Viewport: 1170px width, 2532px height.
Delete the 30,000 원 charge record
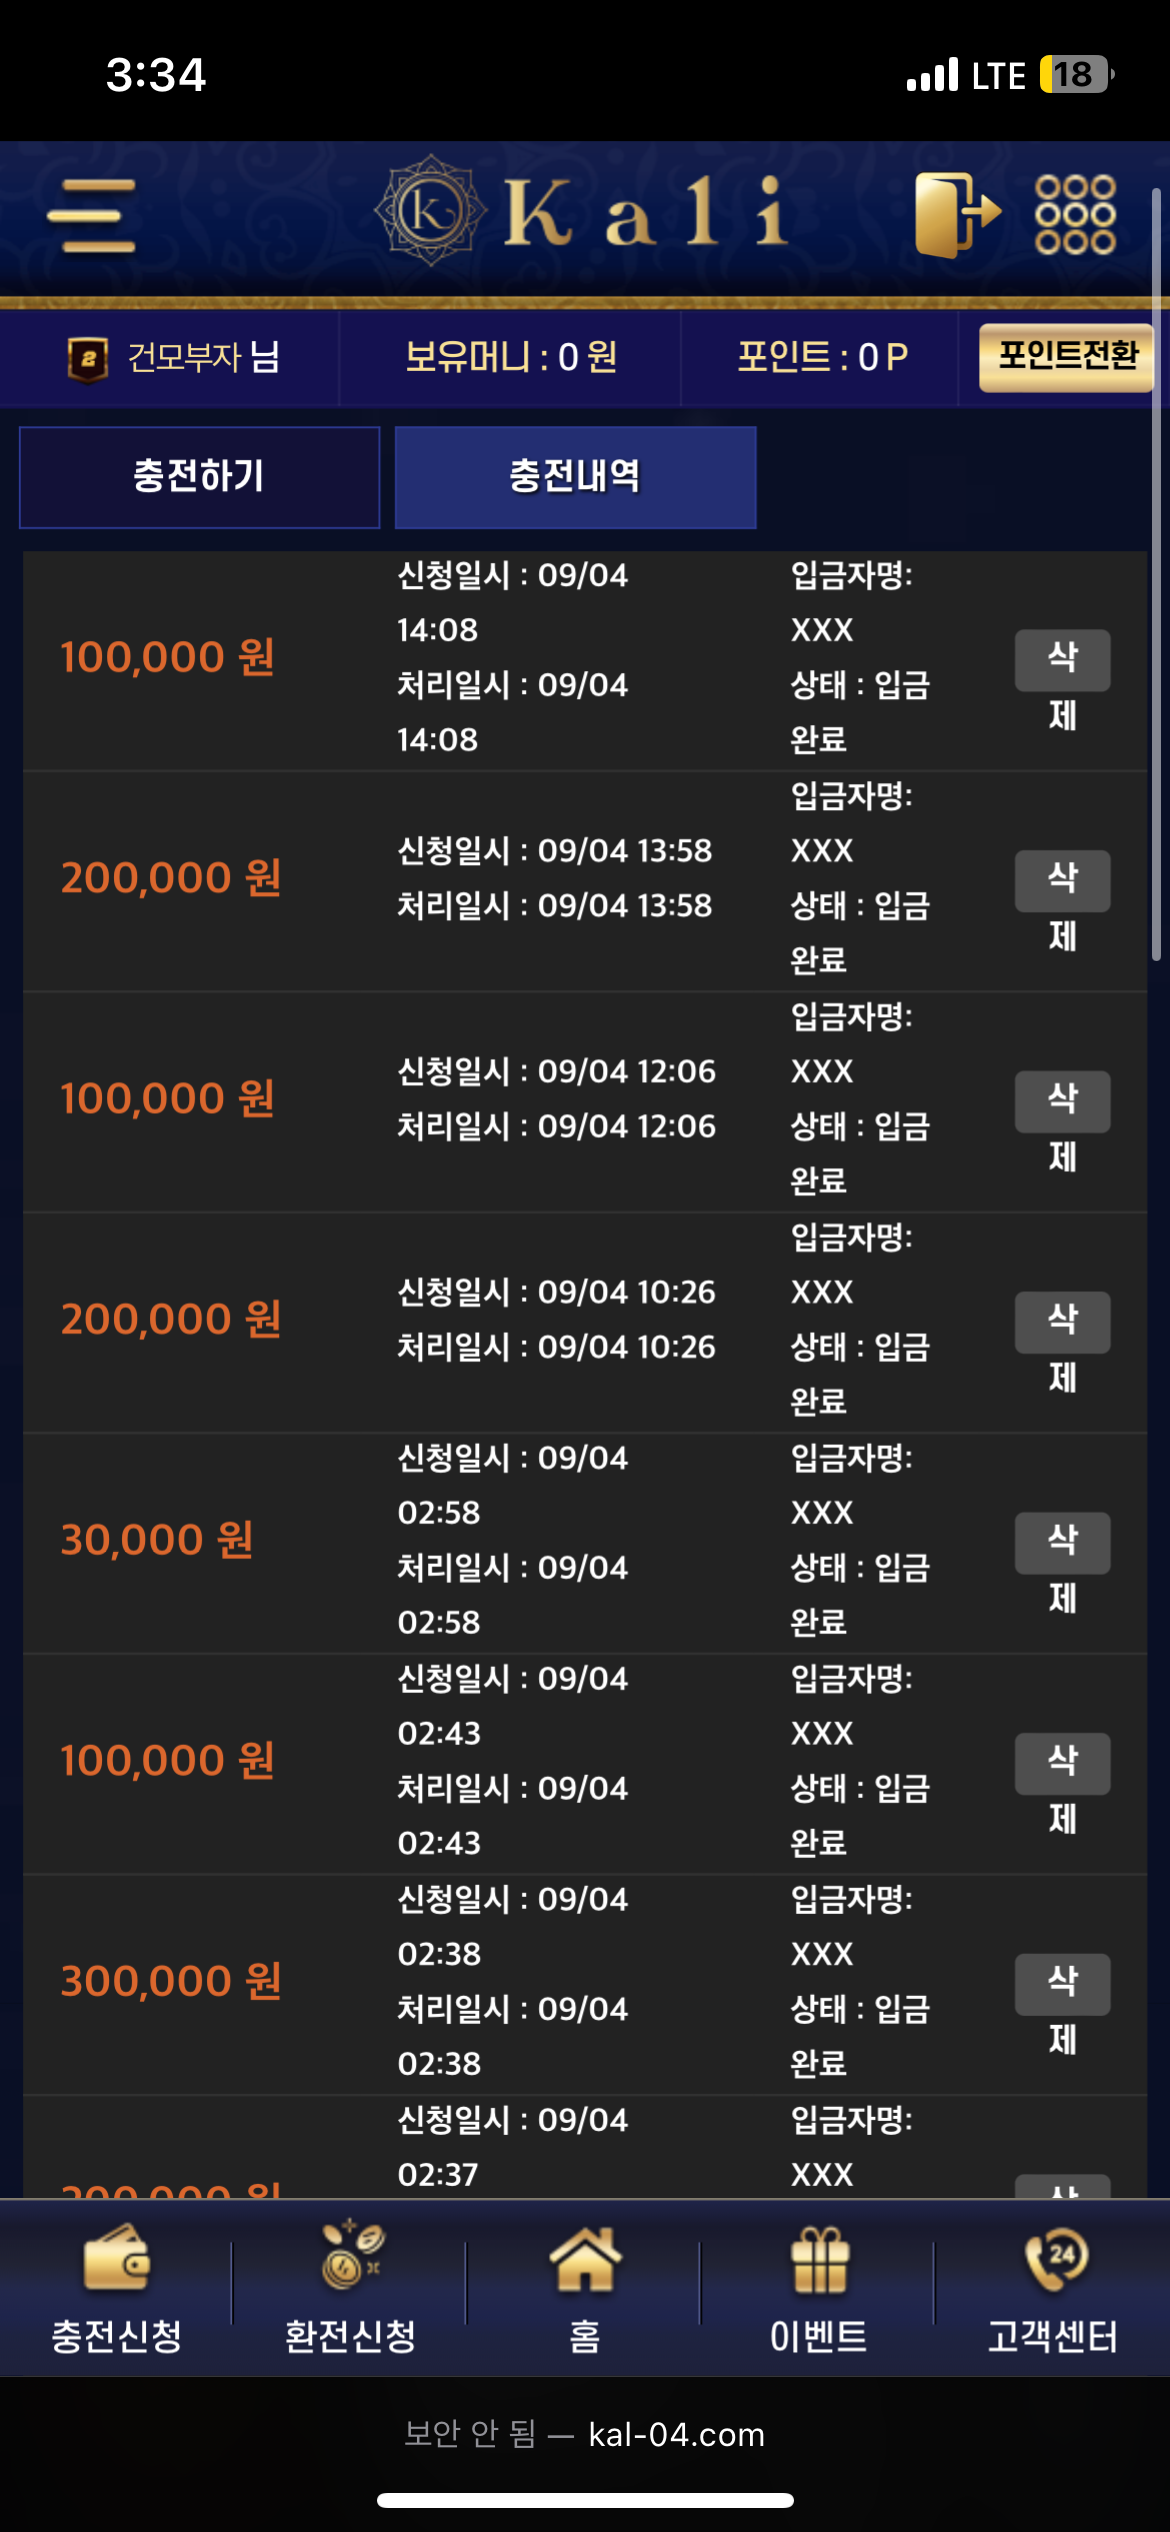click(x=1062, y=1544)
